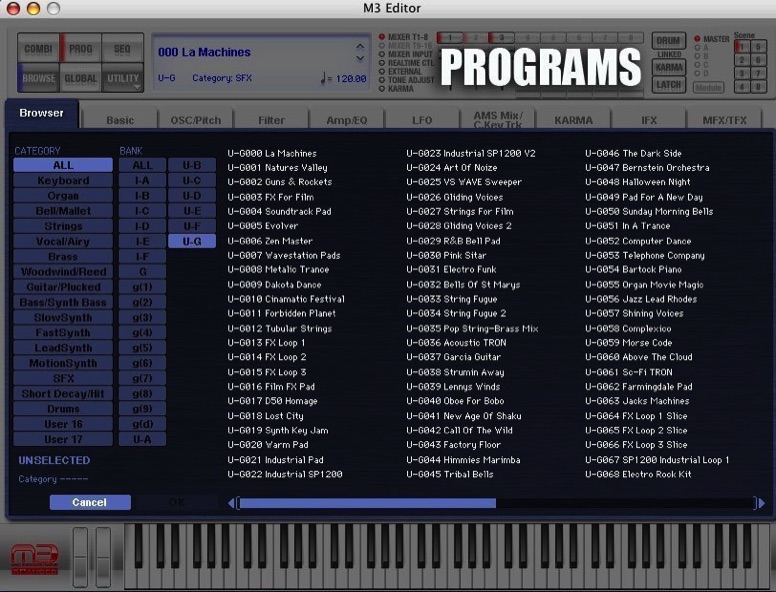The width and height of the screenshot is (776, 592).
Task: Click the tempo value 120.00
Action: (x=351, y=79)
